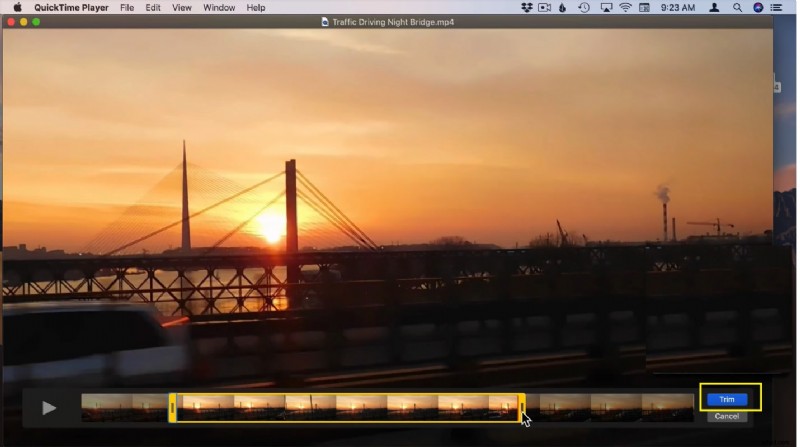
Task: Open the Window menu
Action: point(219,7)
